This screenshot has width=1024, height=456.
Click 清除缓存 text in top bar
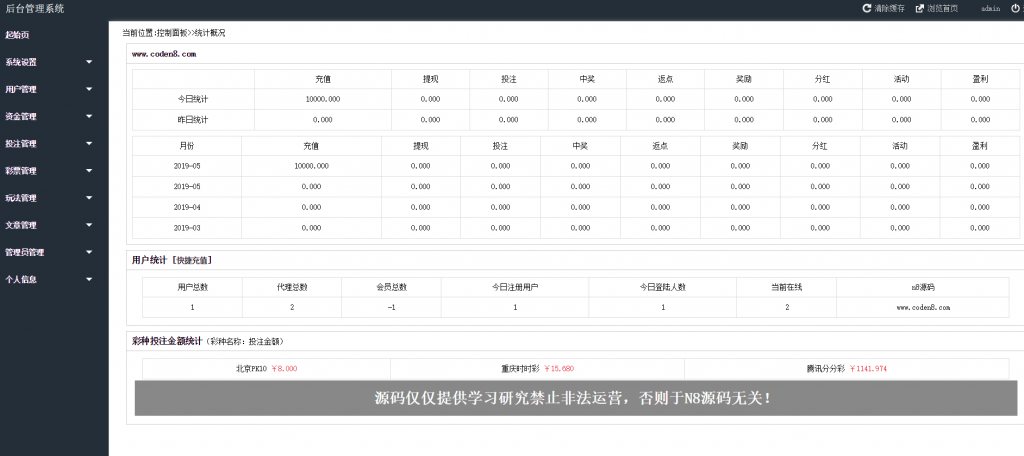click(x=889, y=8)
